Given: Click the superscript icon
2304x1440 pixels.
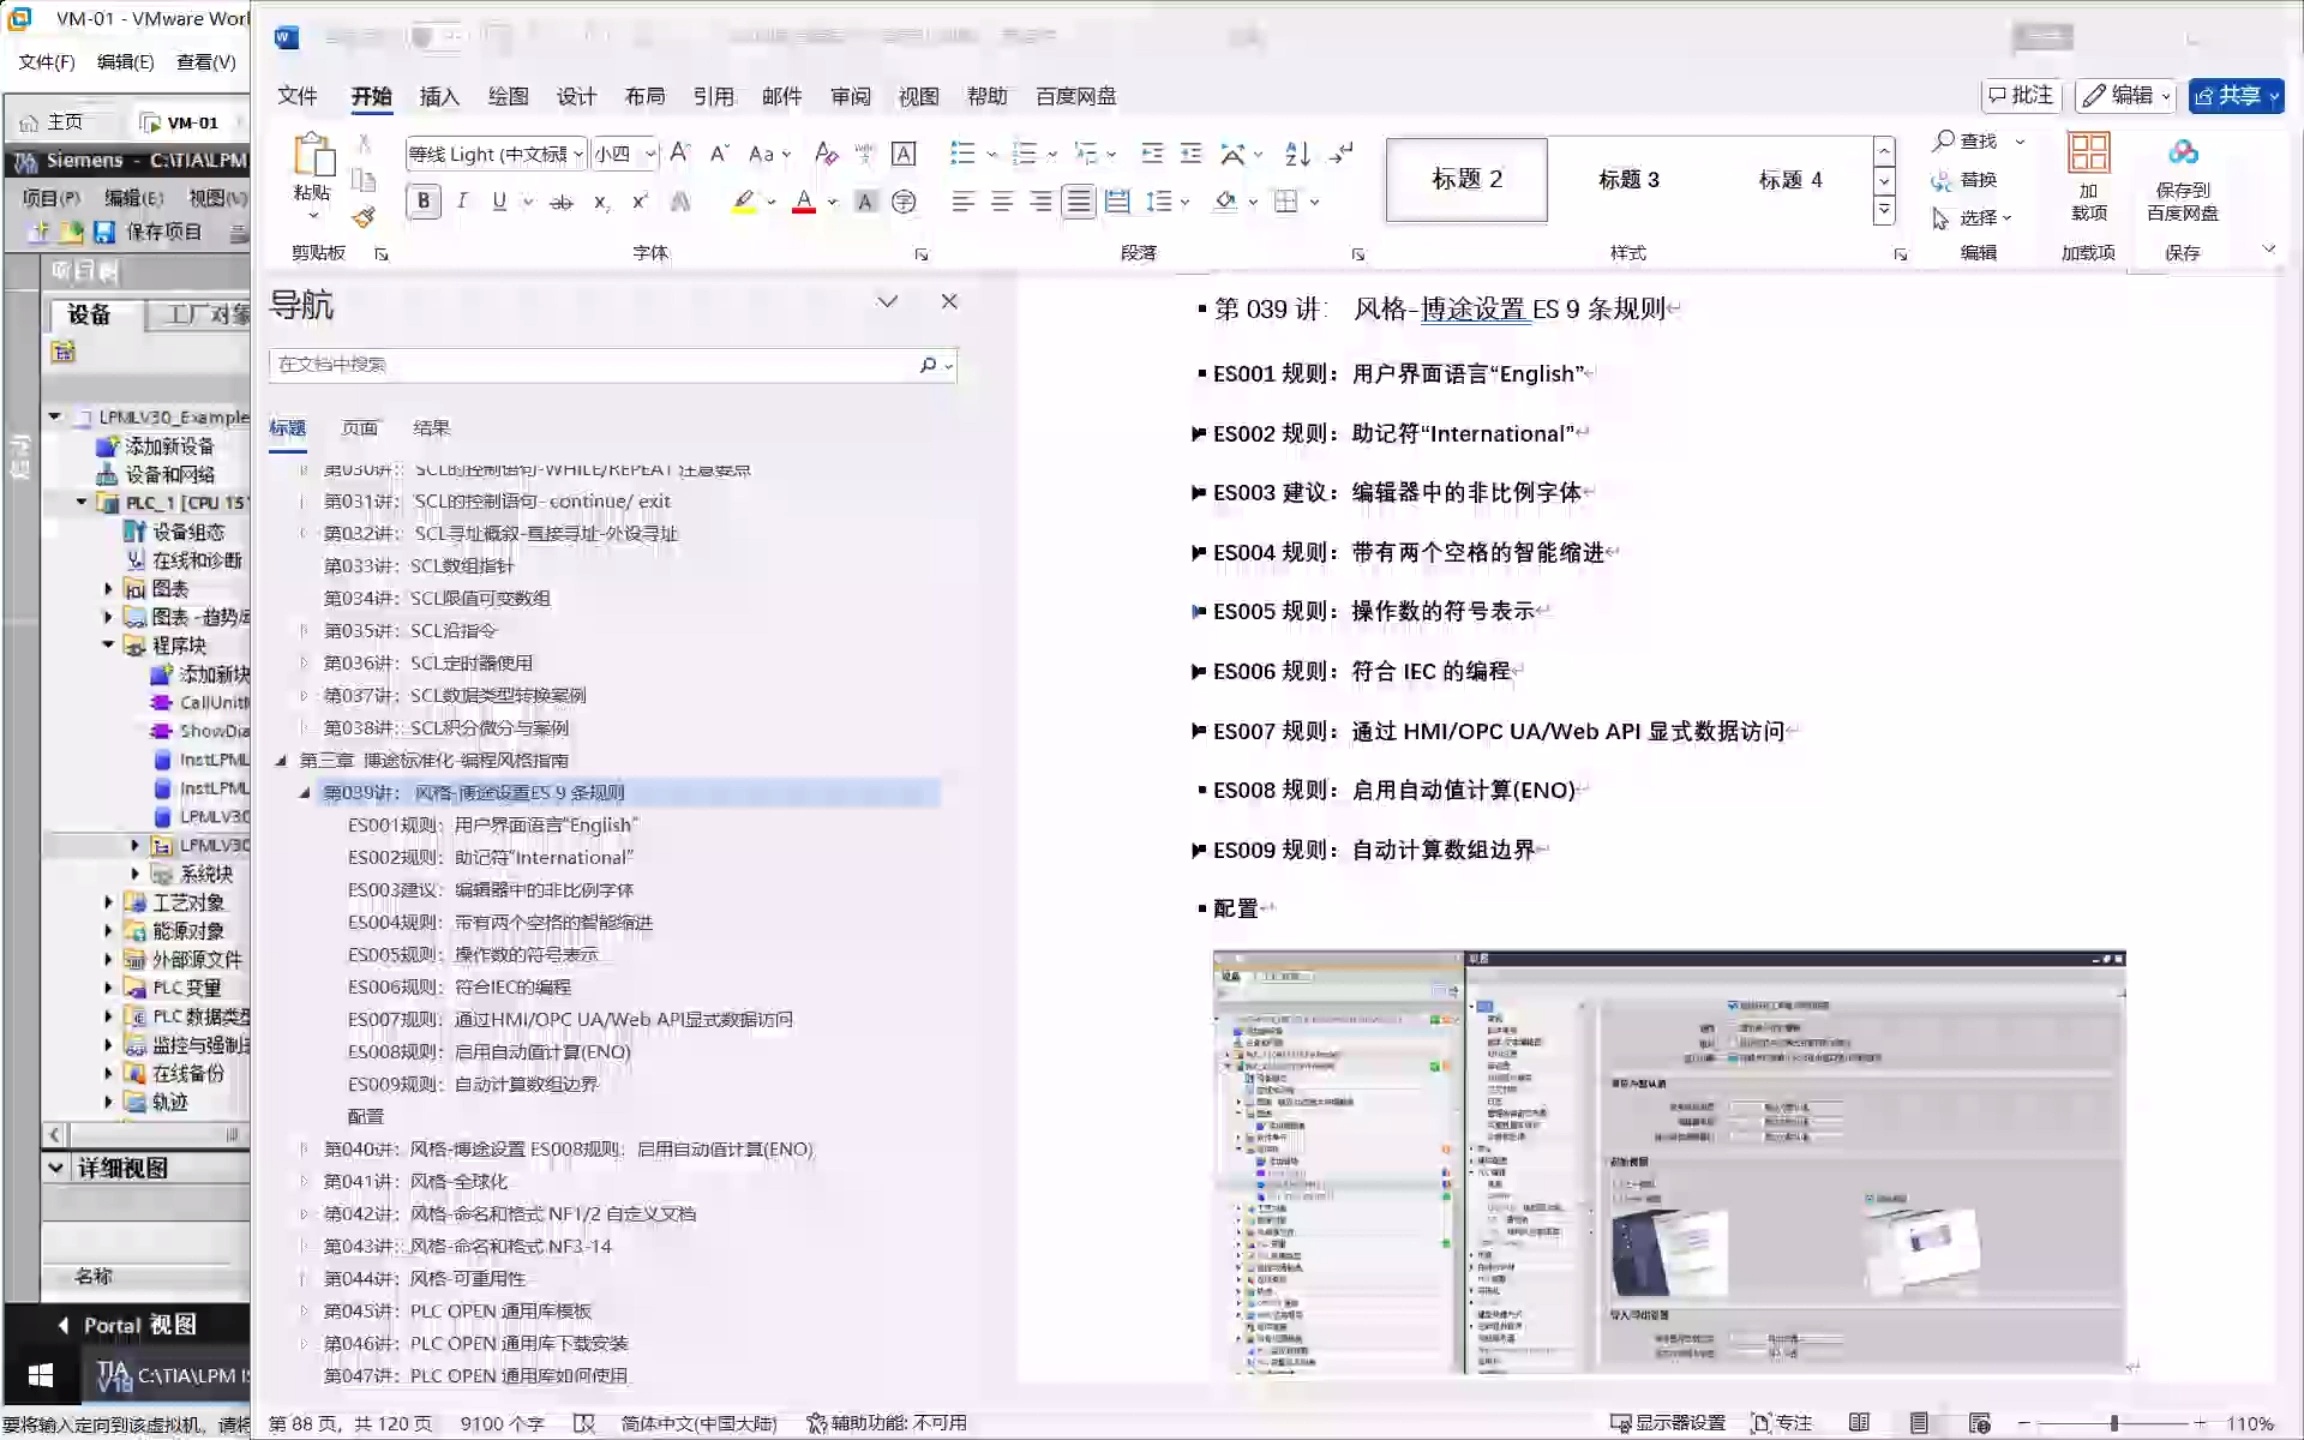Looking at the screenshot, I should pos(640,202).
